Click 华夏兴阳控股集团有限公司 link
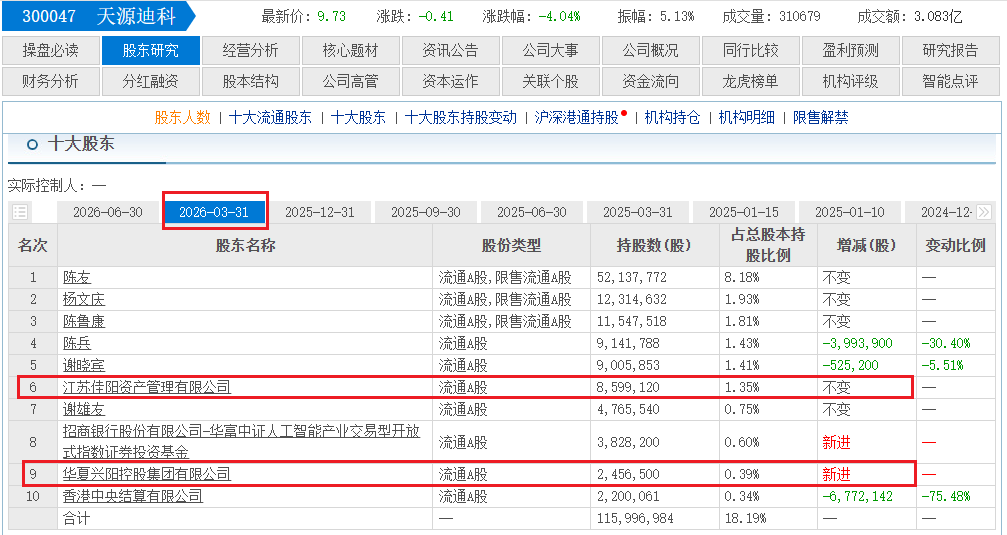1007x535 pixels. (x=146, y=475)
